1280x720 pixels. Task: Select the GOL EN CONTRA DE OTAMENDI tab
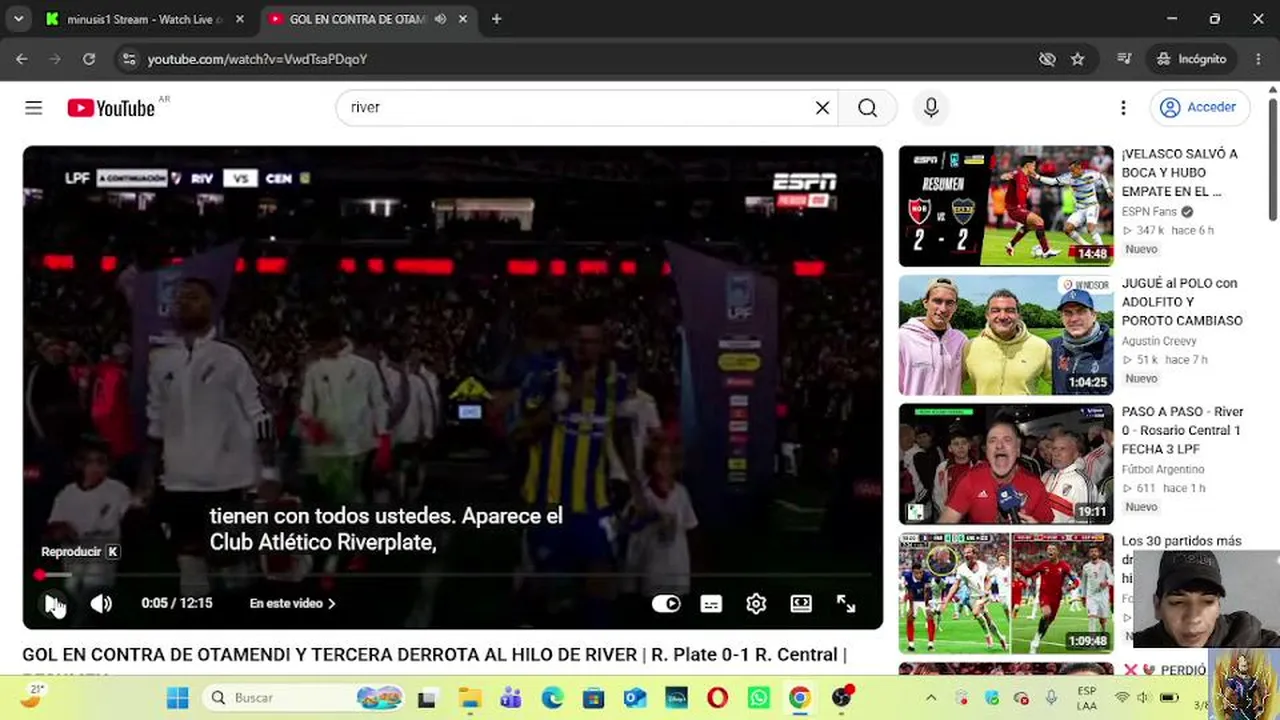(358, 19)
